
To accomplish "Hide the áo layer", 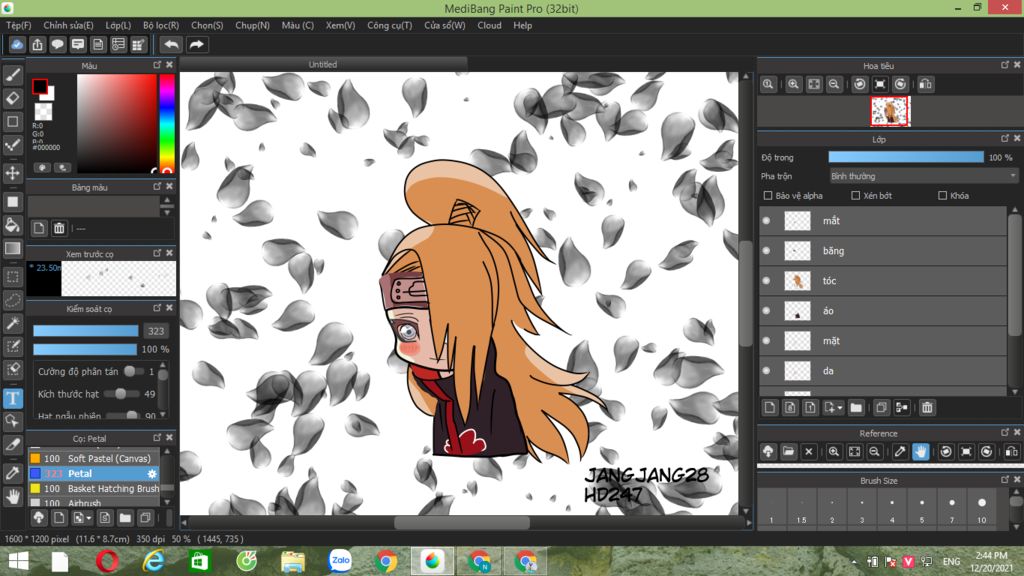I will tap(767, 311).
